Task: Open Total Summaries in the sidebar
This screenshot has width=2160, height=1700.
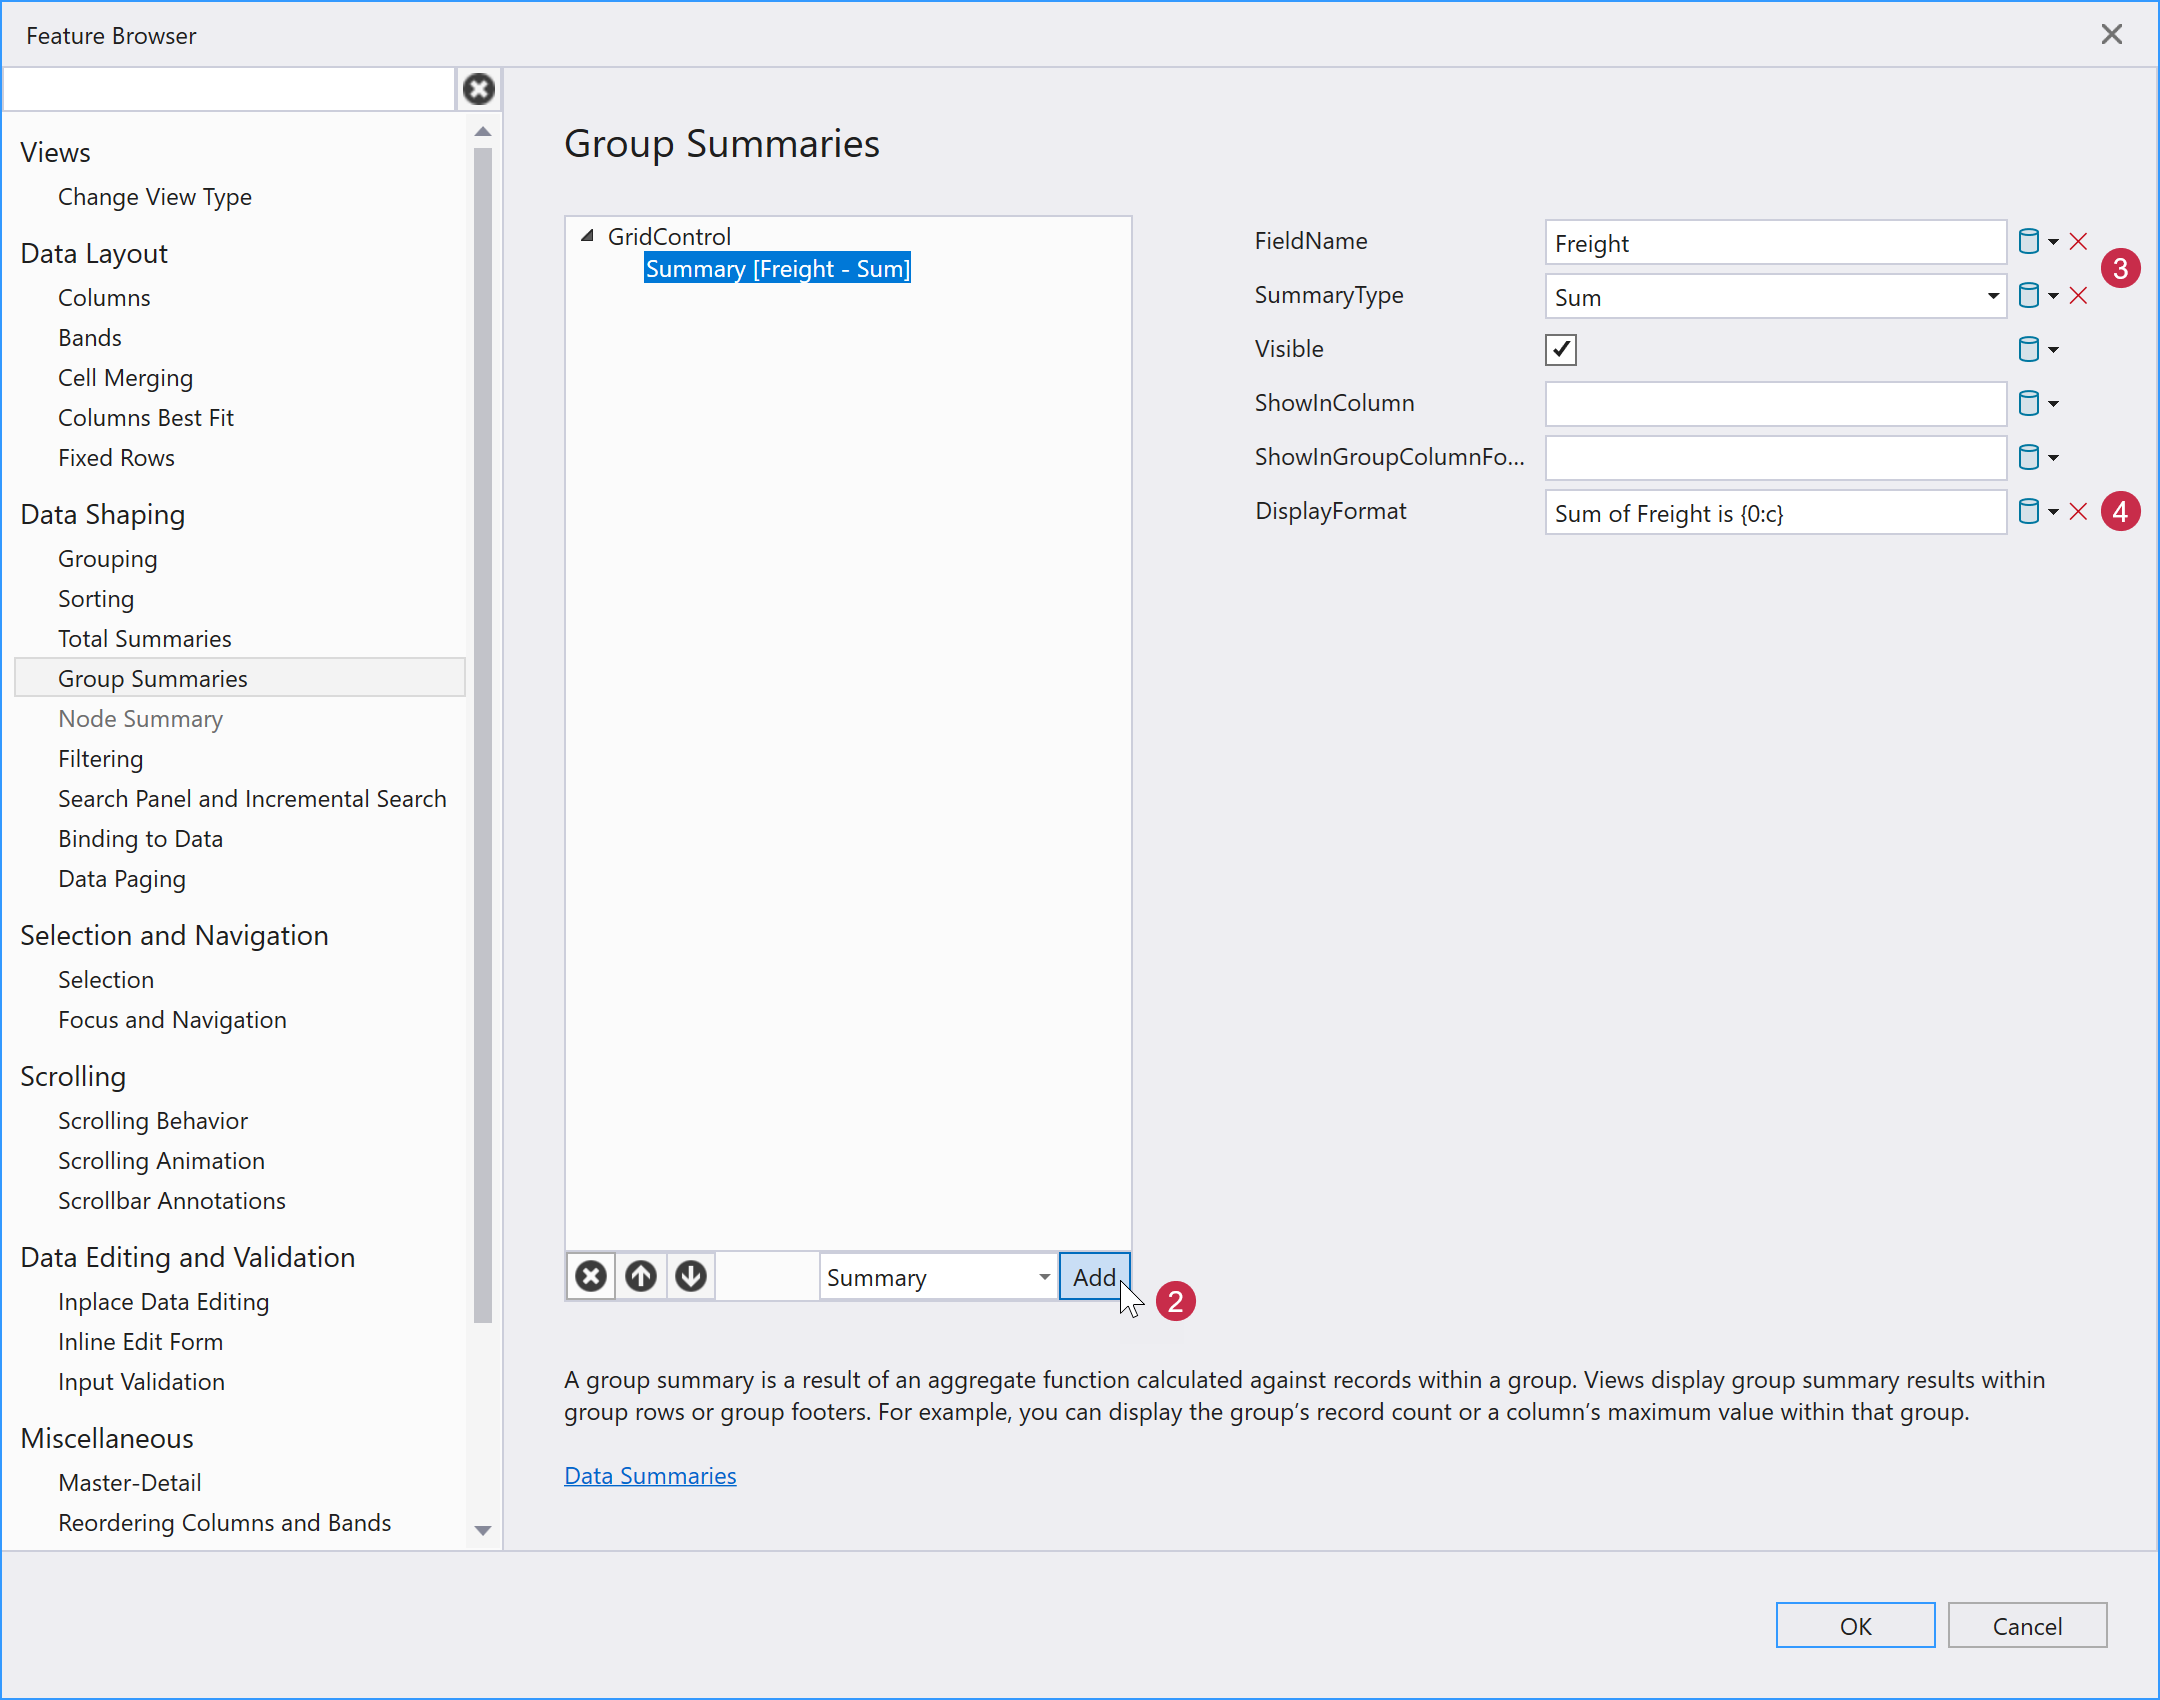Action: [x=144, y=639]
